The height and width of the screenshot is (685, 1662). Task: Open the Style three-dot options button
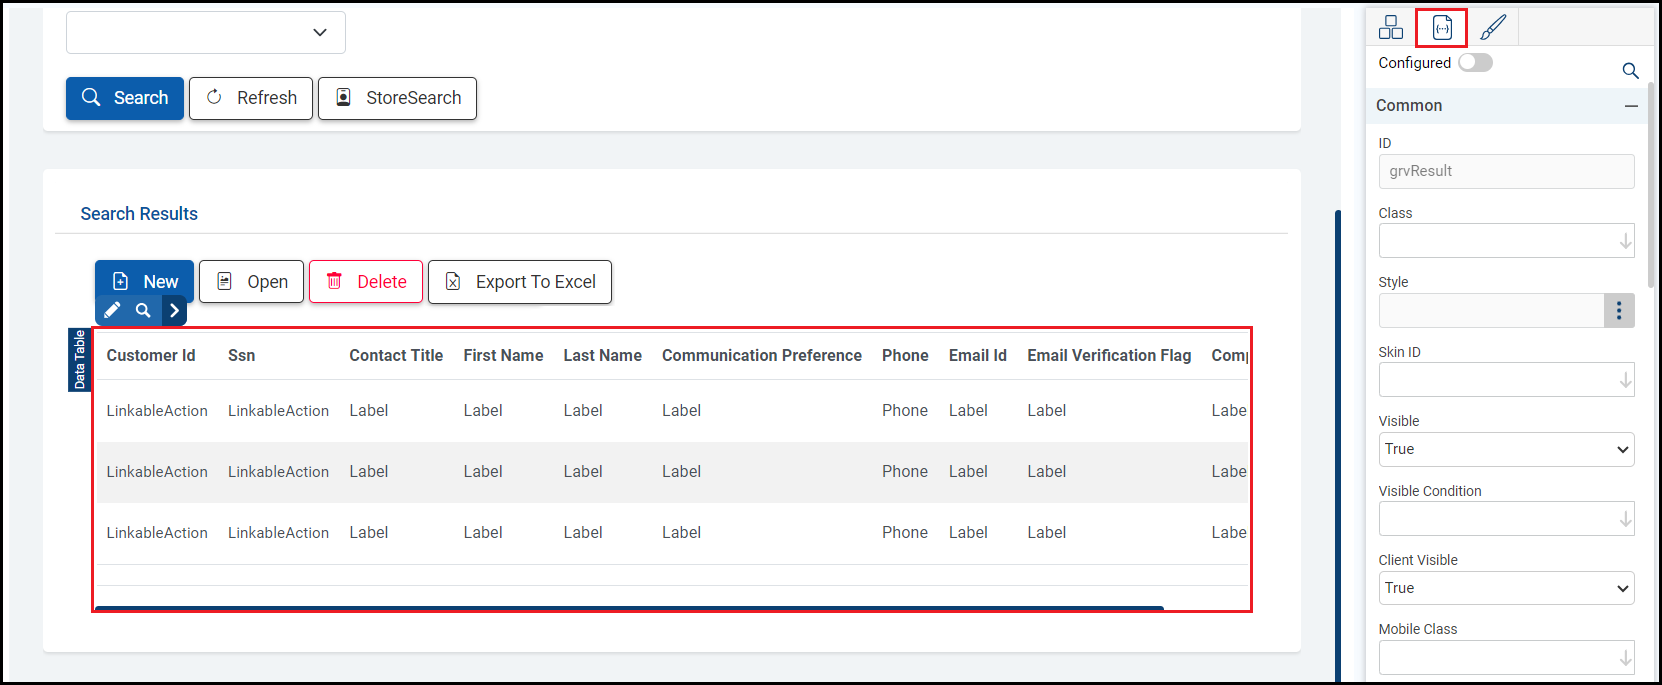tap(1619, 310)
